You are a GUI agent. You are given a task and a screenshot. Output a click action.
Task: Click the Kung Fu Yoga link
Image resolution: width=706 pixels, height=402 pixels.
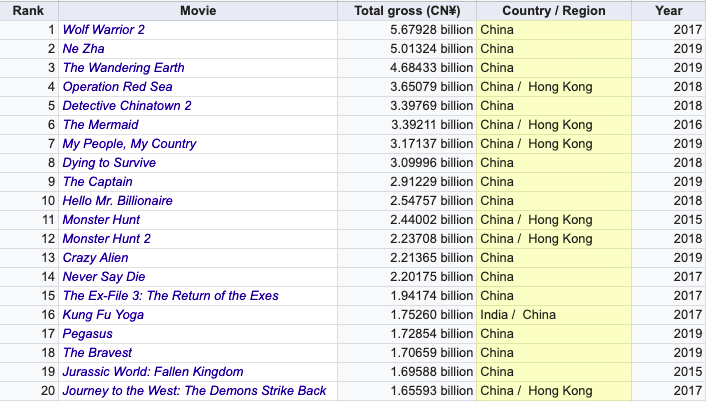pos(103,315)
